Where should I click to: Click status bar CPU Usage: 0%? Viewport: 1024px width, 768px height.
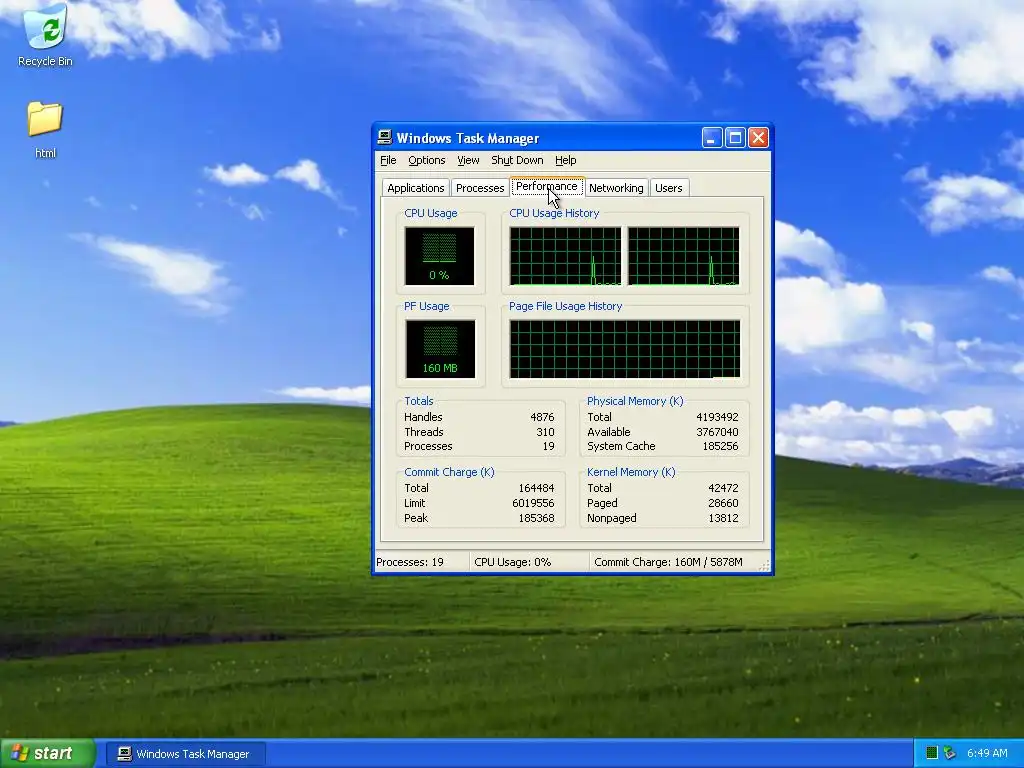coord(513,562)
